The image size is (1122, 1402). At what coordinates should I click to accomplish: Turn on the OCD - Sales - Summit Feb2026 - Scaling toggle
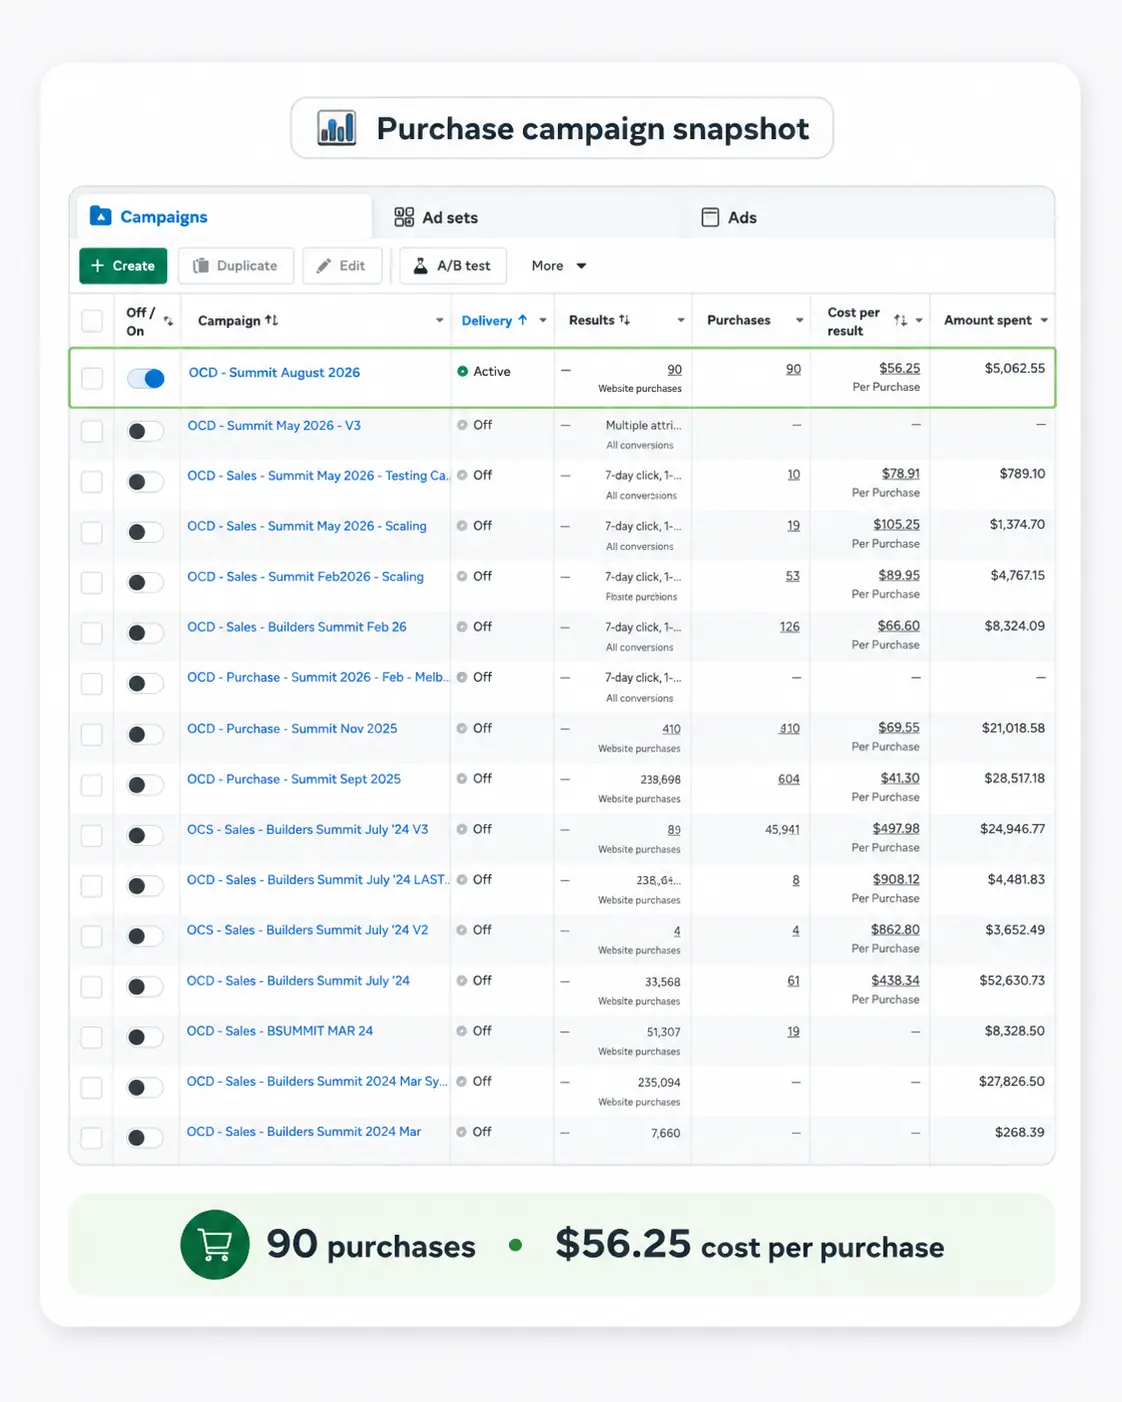146,582
